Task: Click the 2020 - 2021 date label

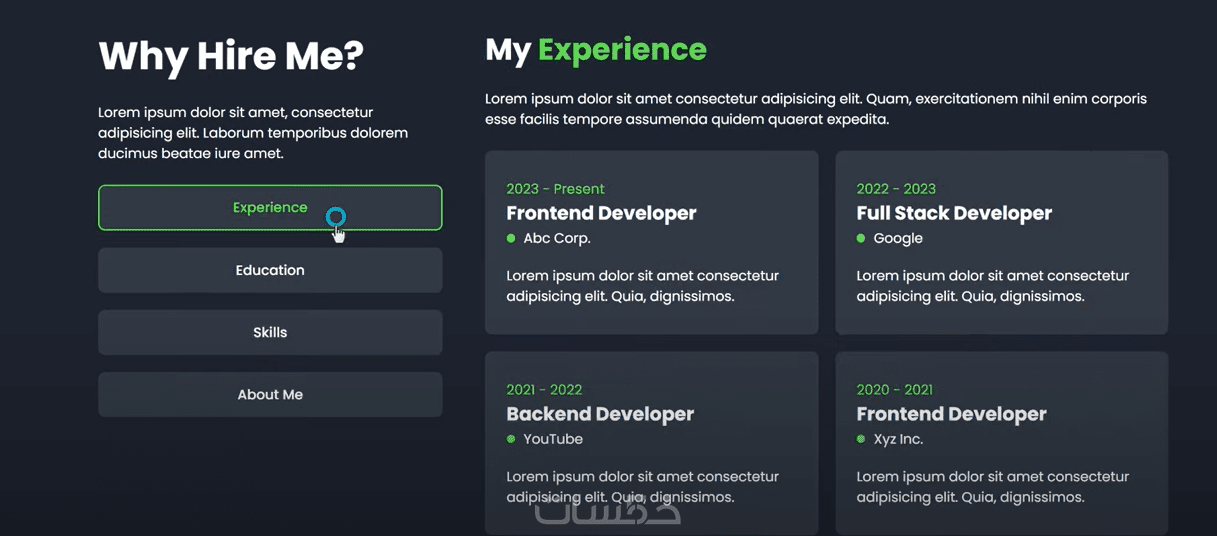Action: [894, 390]
